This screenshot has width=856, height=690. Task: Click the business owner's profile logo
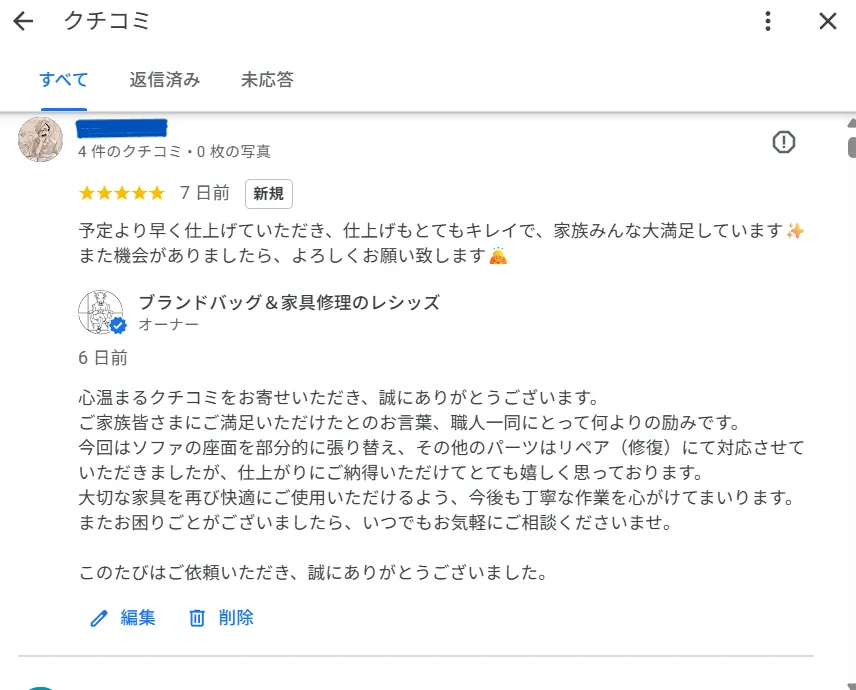click(102, 312)
